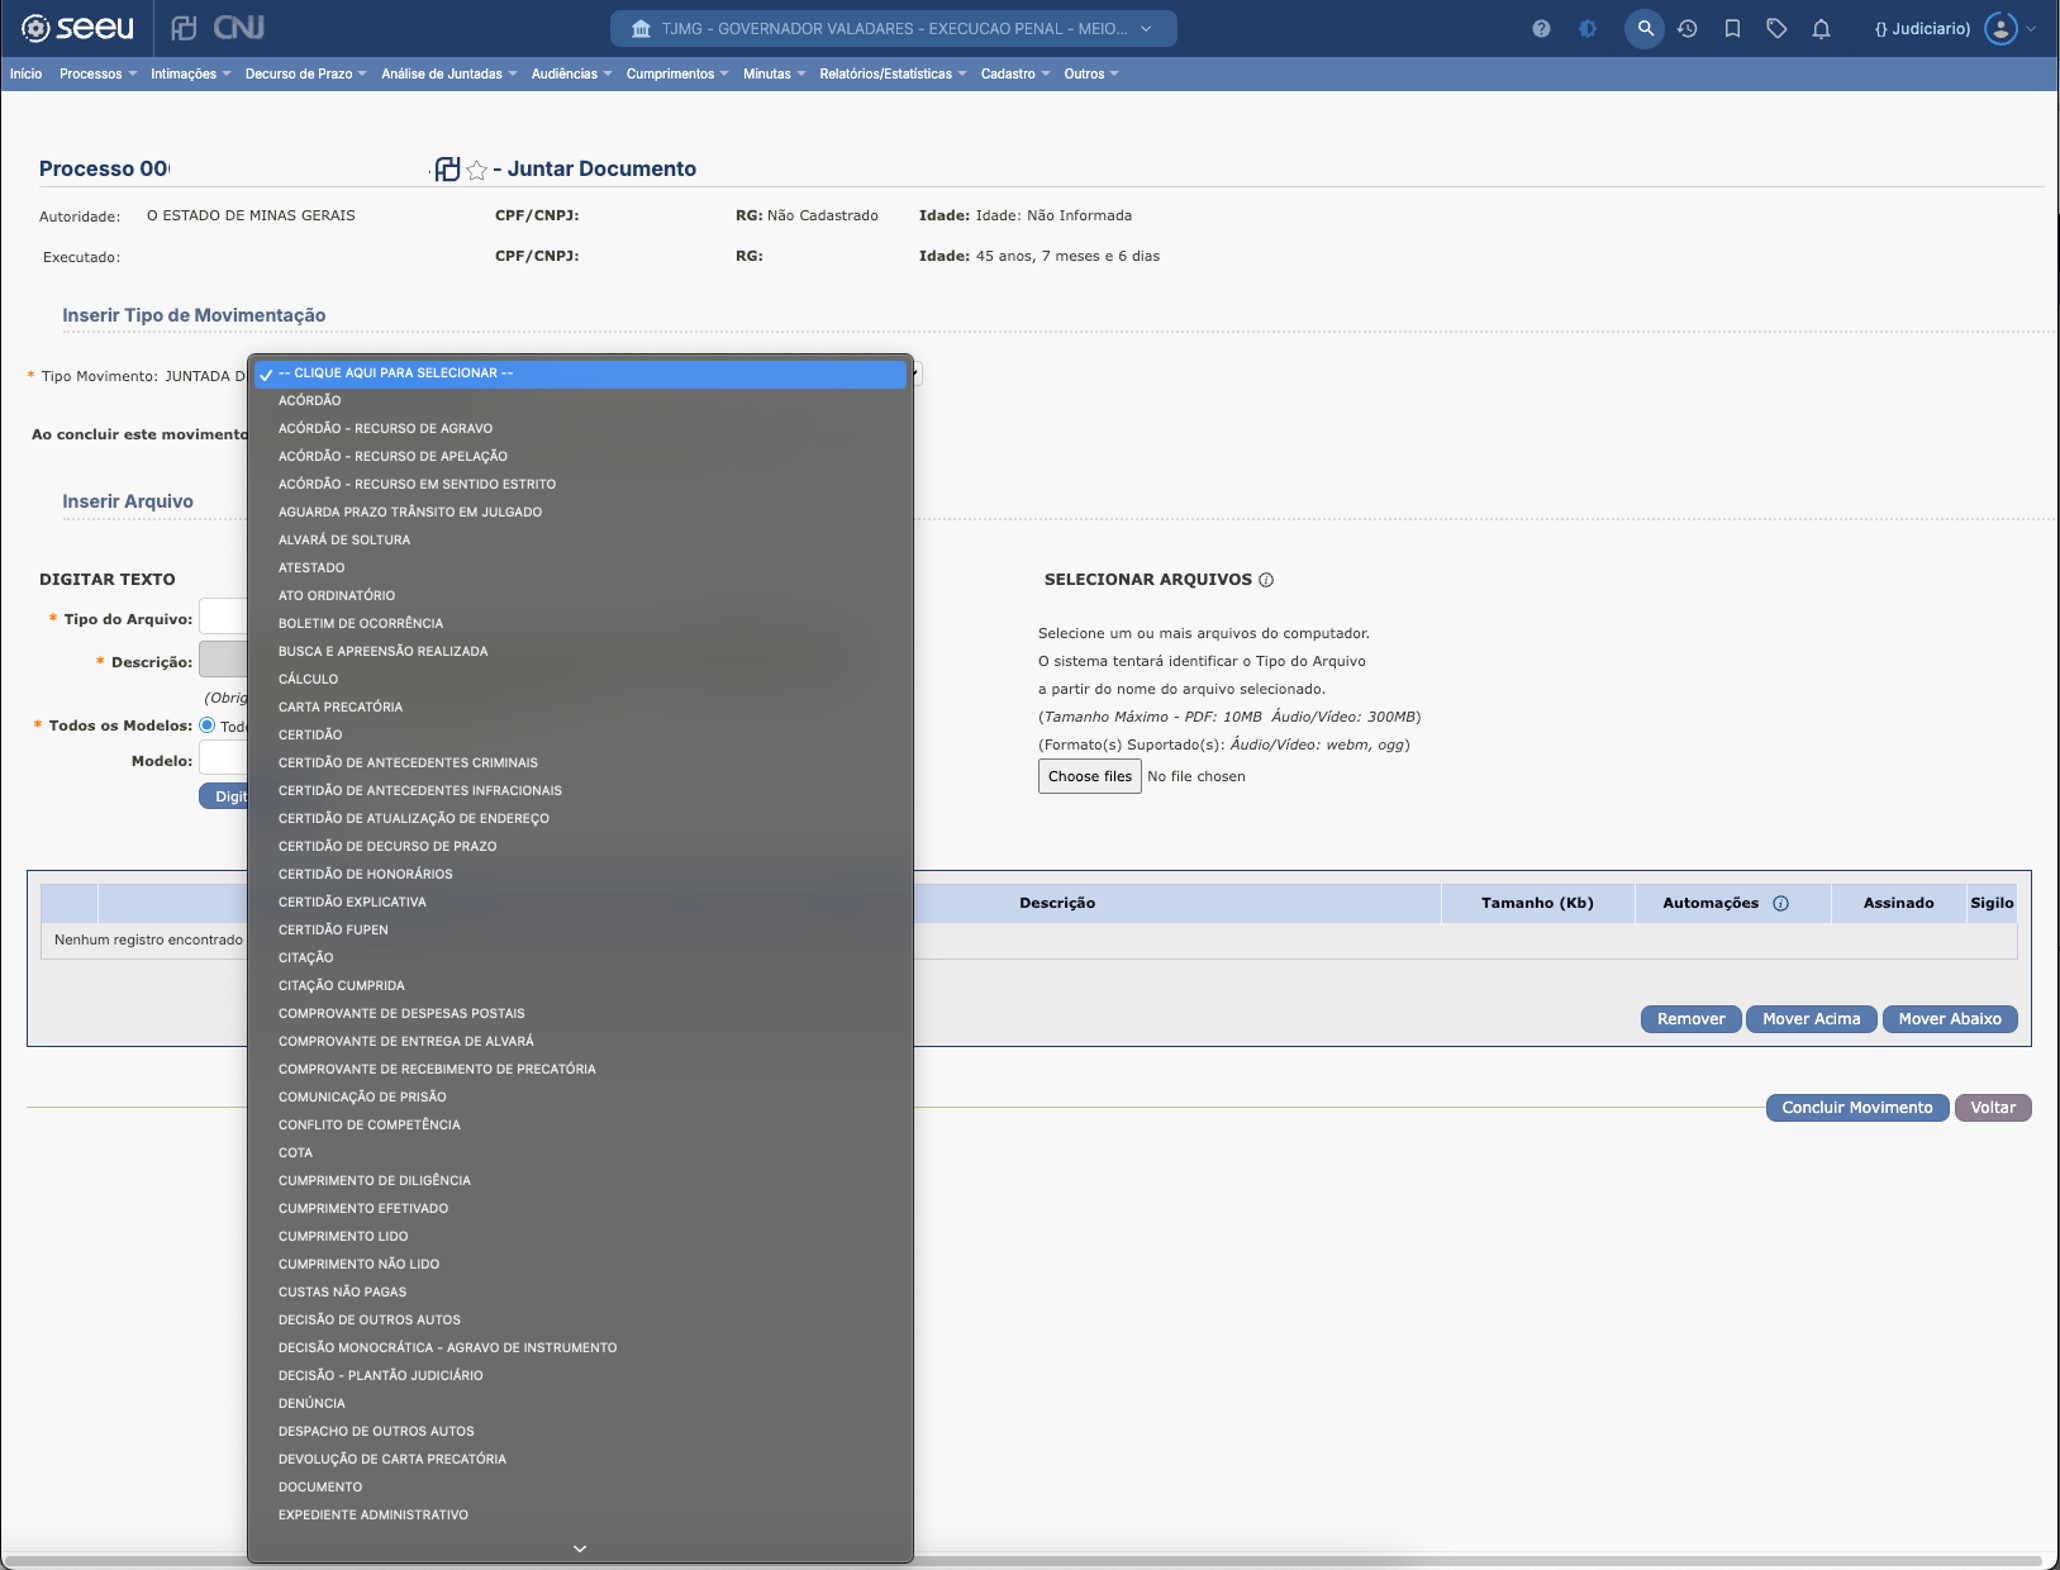Click the info icon beside SELECIONAR ARQUIVOS

pos(1266,580)
